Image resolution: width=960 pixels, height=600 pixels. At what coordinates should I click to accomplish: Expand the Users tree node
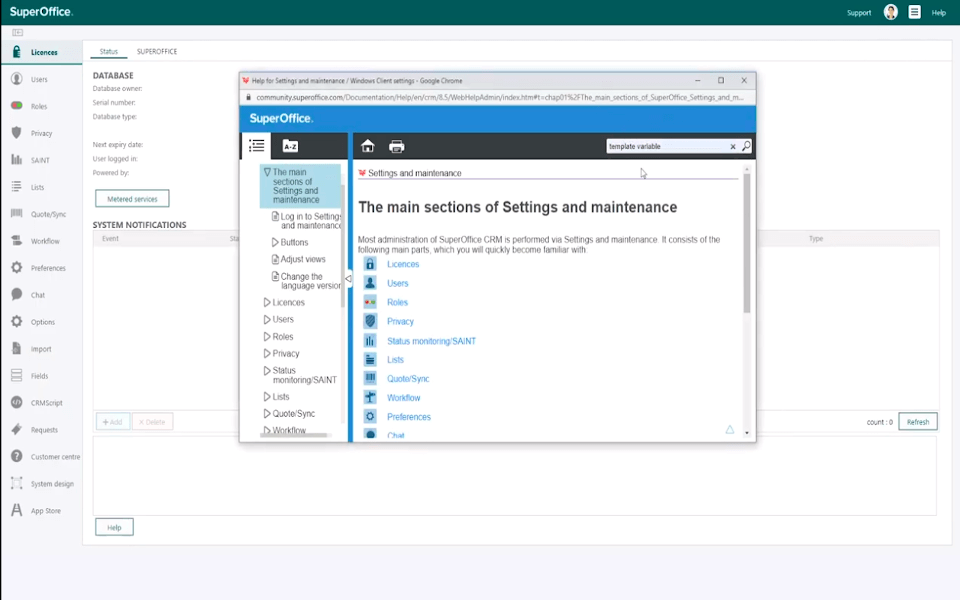(267, 320)
